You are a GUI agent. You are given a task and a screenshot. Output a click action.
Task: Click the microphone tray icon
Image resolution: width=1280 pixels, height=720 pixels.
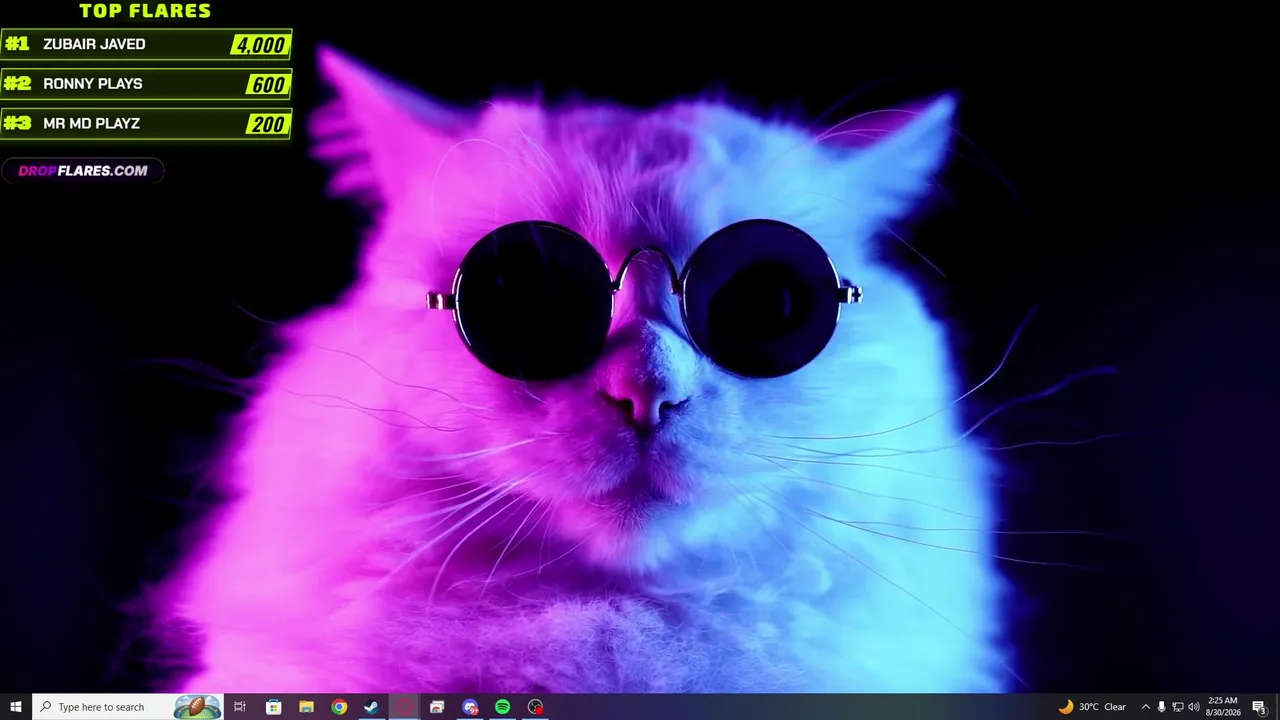pos(1161,707)
